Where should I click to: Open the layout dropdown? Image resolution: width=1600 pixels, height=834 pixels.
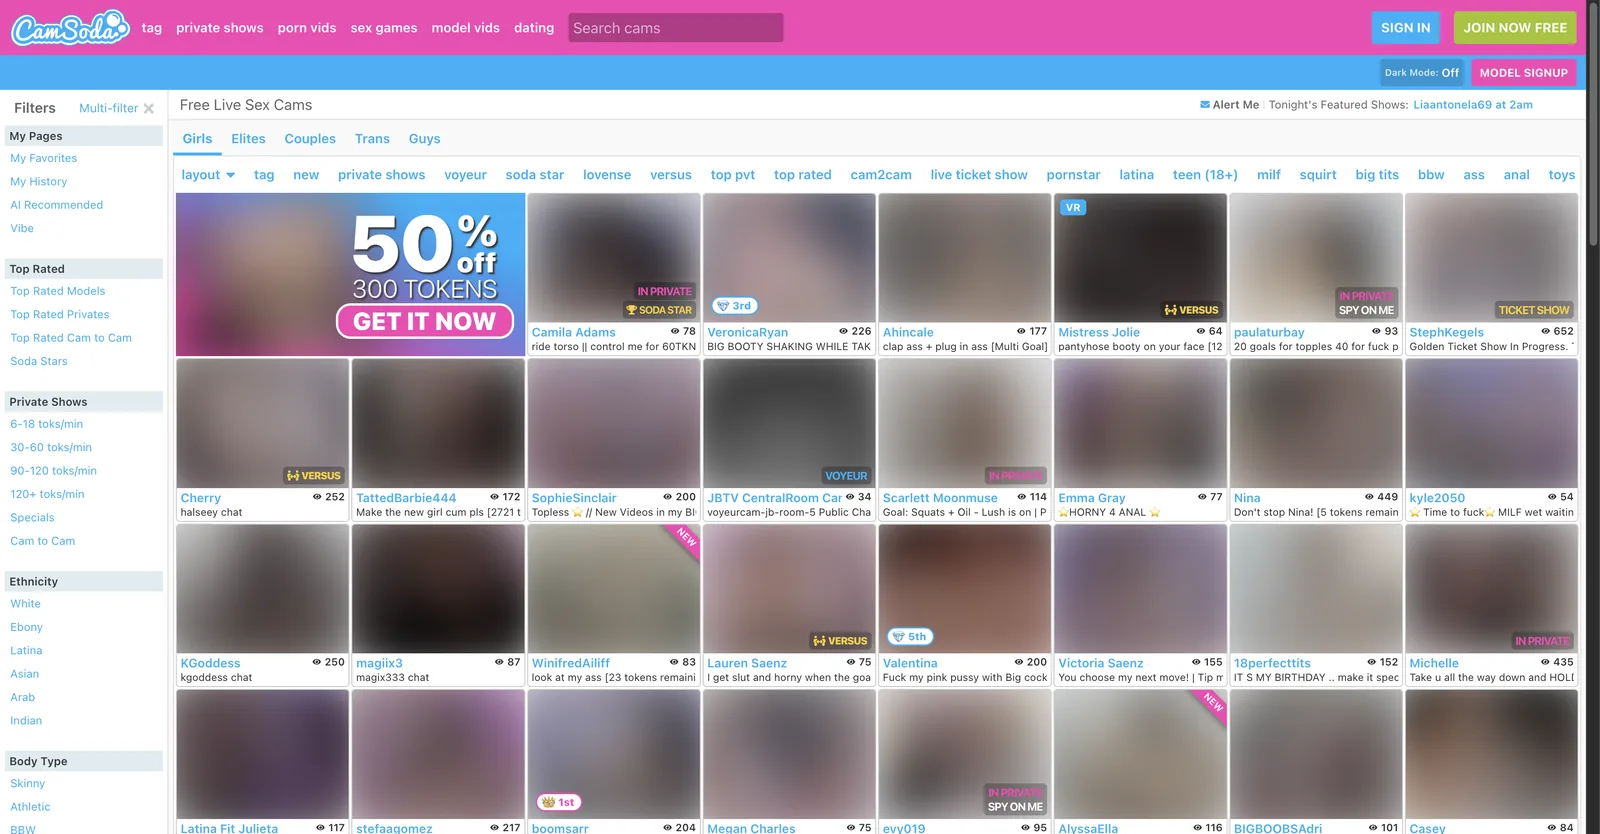[x=208, y=175]
